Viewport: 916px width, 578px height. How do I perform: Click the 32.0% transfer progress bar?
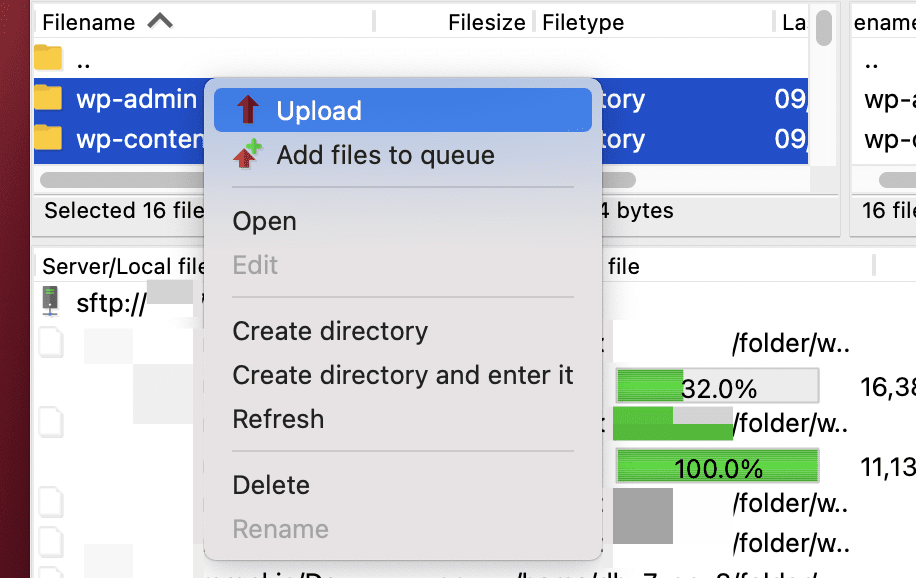click(717, 386)
